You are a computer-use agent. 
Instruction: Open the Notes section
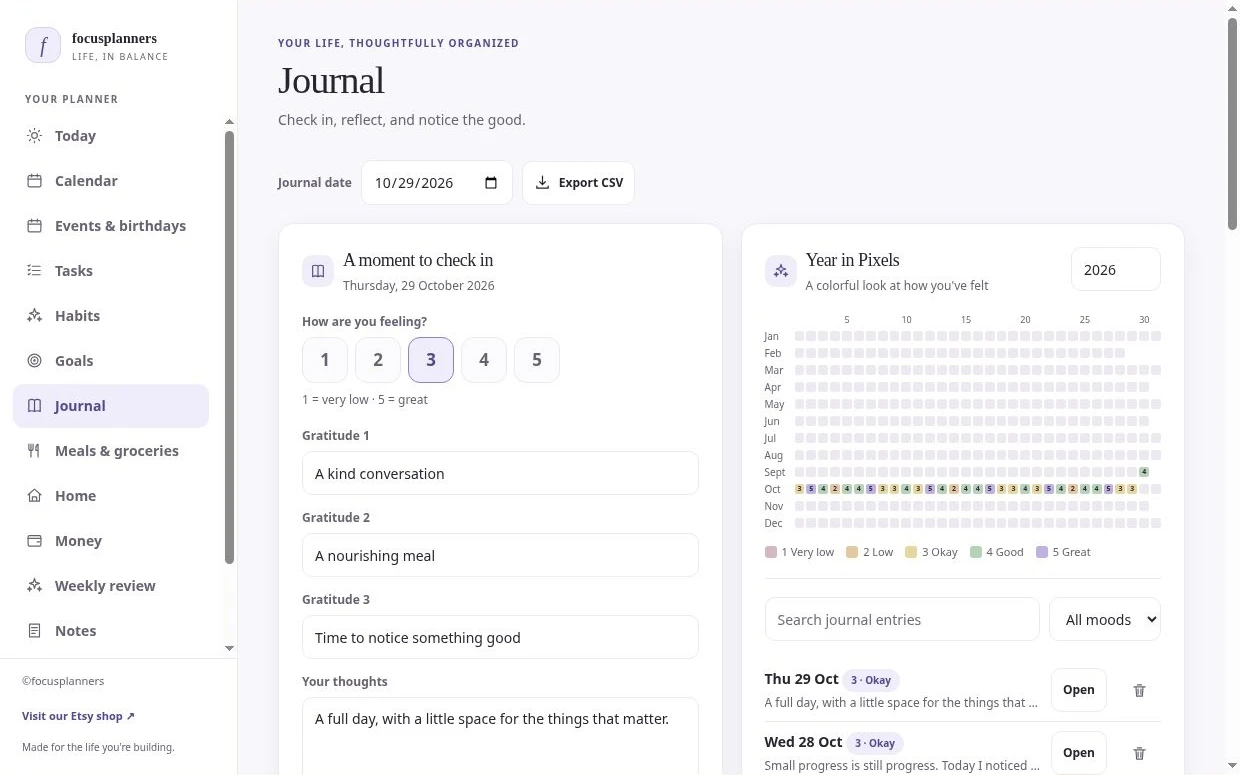(x=111, y=631)
